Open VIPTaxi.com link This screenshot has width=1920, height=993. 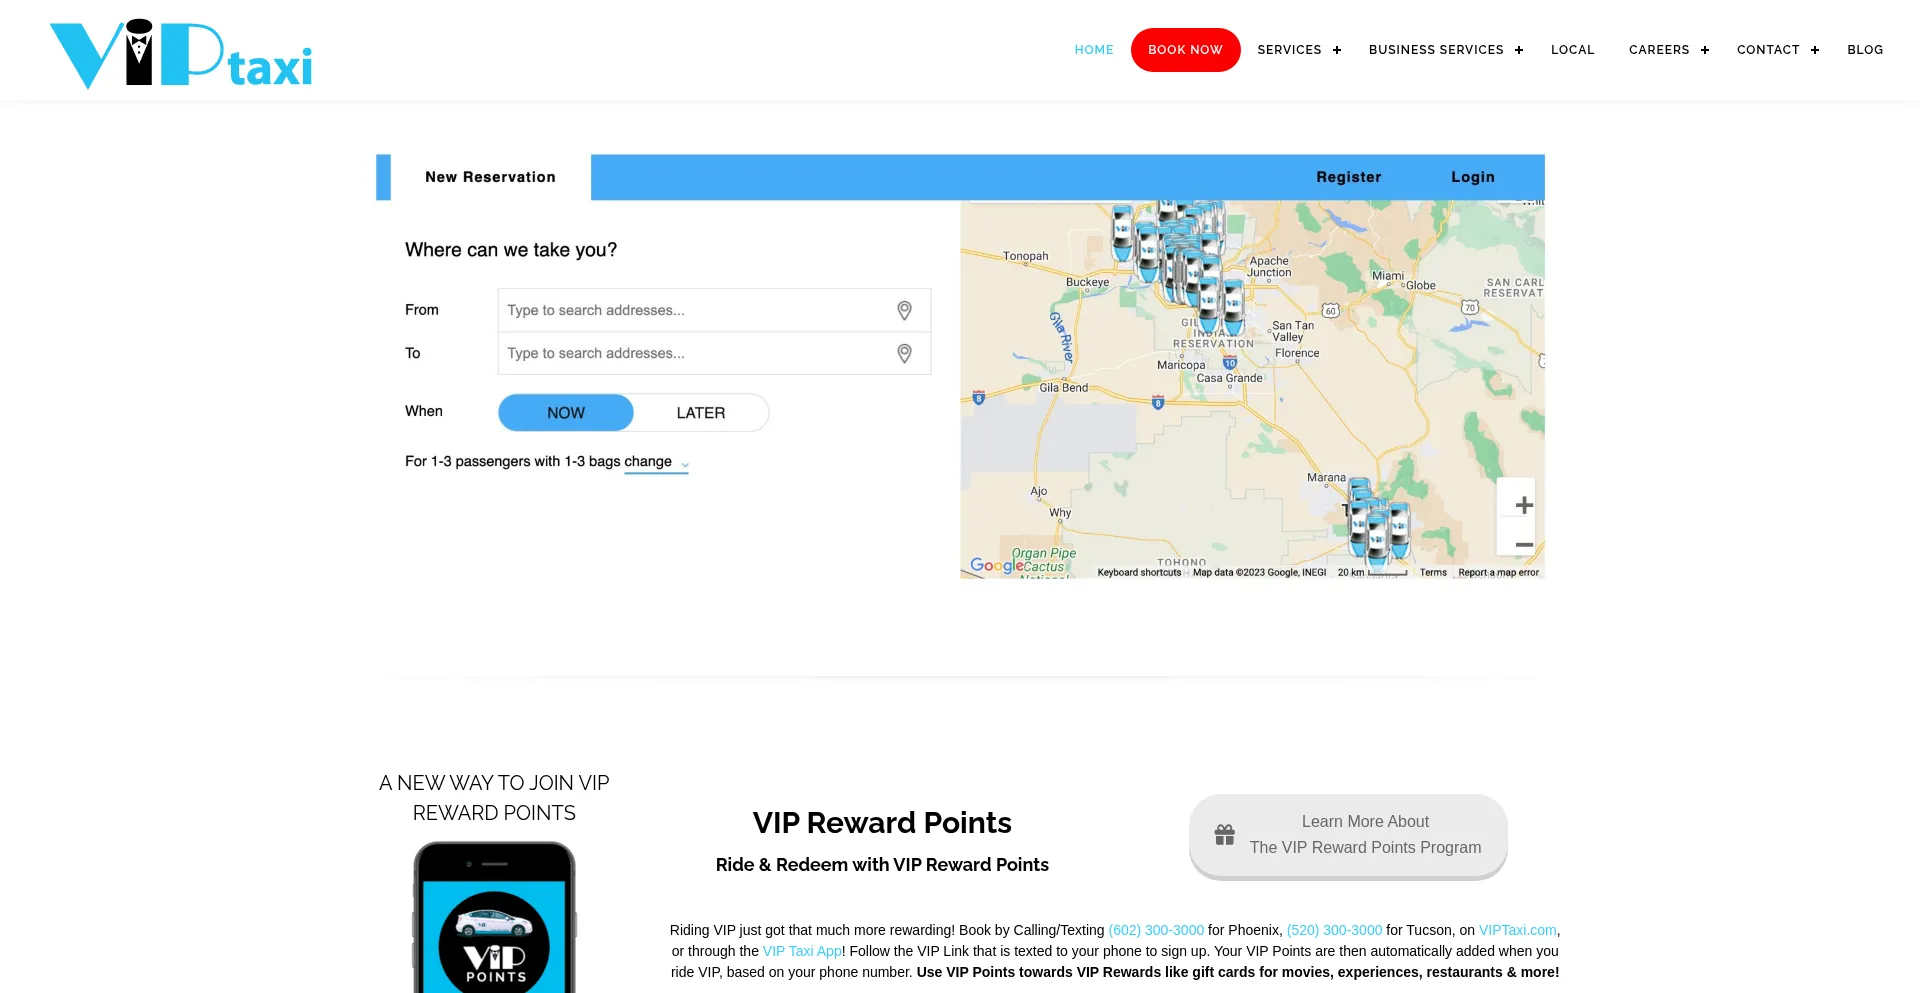[1517, 930]
